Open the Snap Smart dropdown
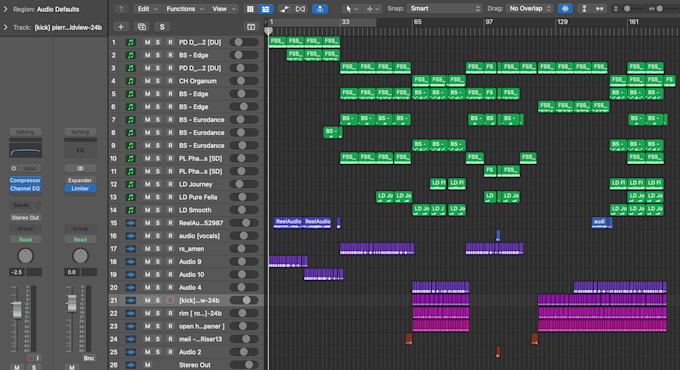The image size is (680, 370). 445,9
